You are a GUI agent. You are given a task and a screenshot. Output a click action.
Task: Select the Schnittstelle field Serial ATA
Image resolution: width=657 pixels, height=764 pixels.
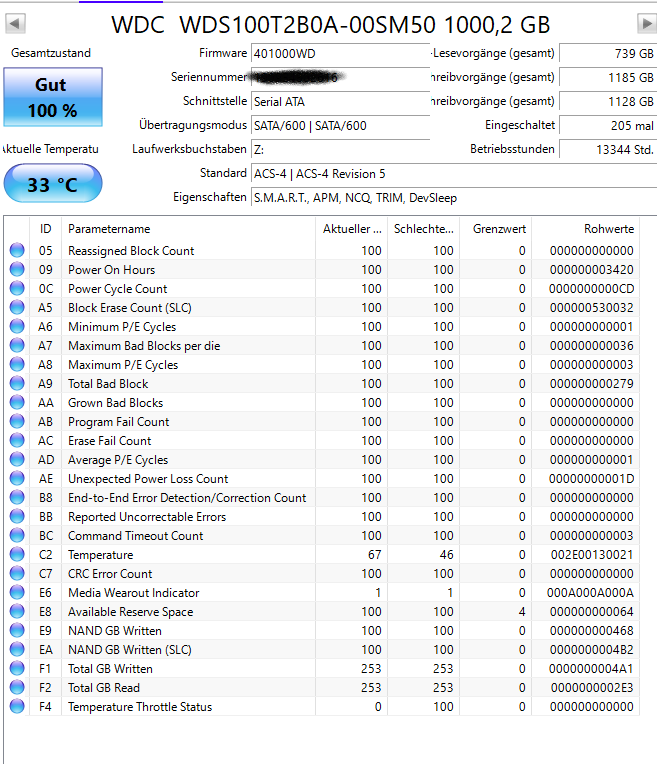(x=340, y=101)
